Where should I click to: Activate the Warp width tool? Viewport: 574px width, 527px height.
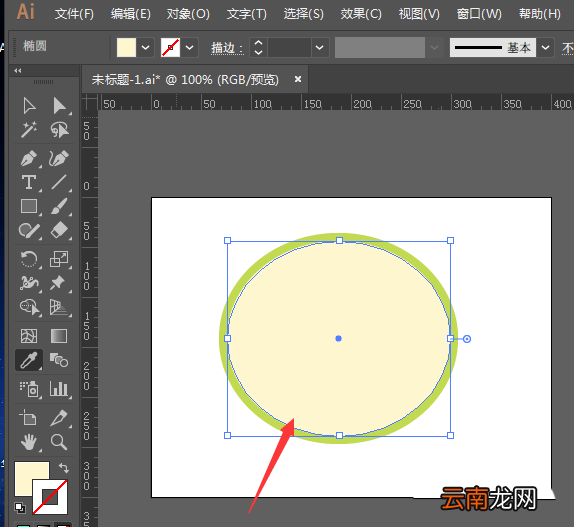[x=29, y=283]
